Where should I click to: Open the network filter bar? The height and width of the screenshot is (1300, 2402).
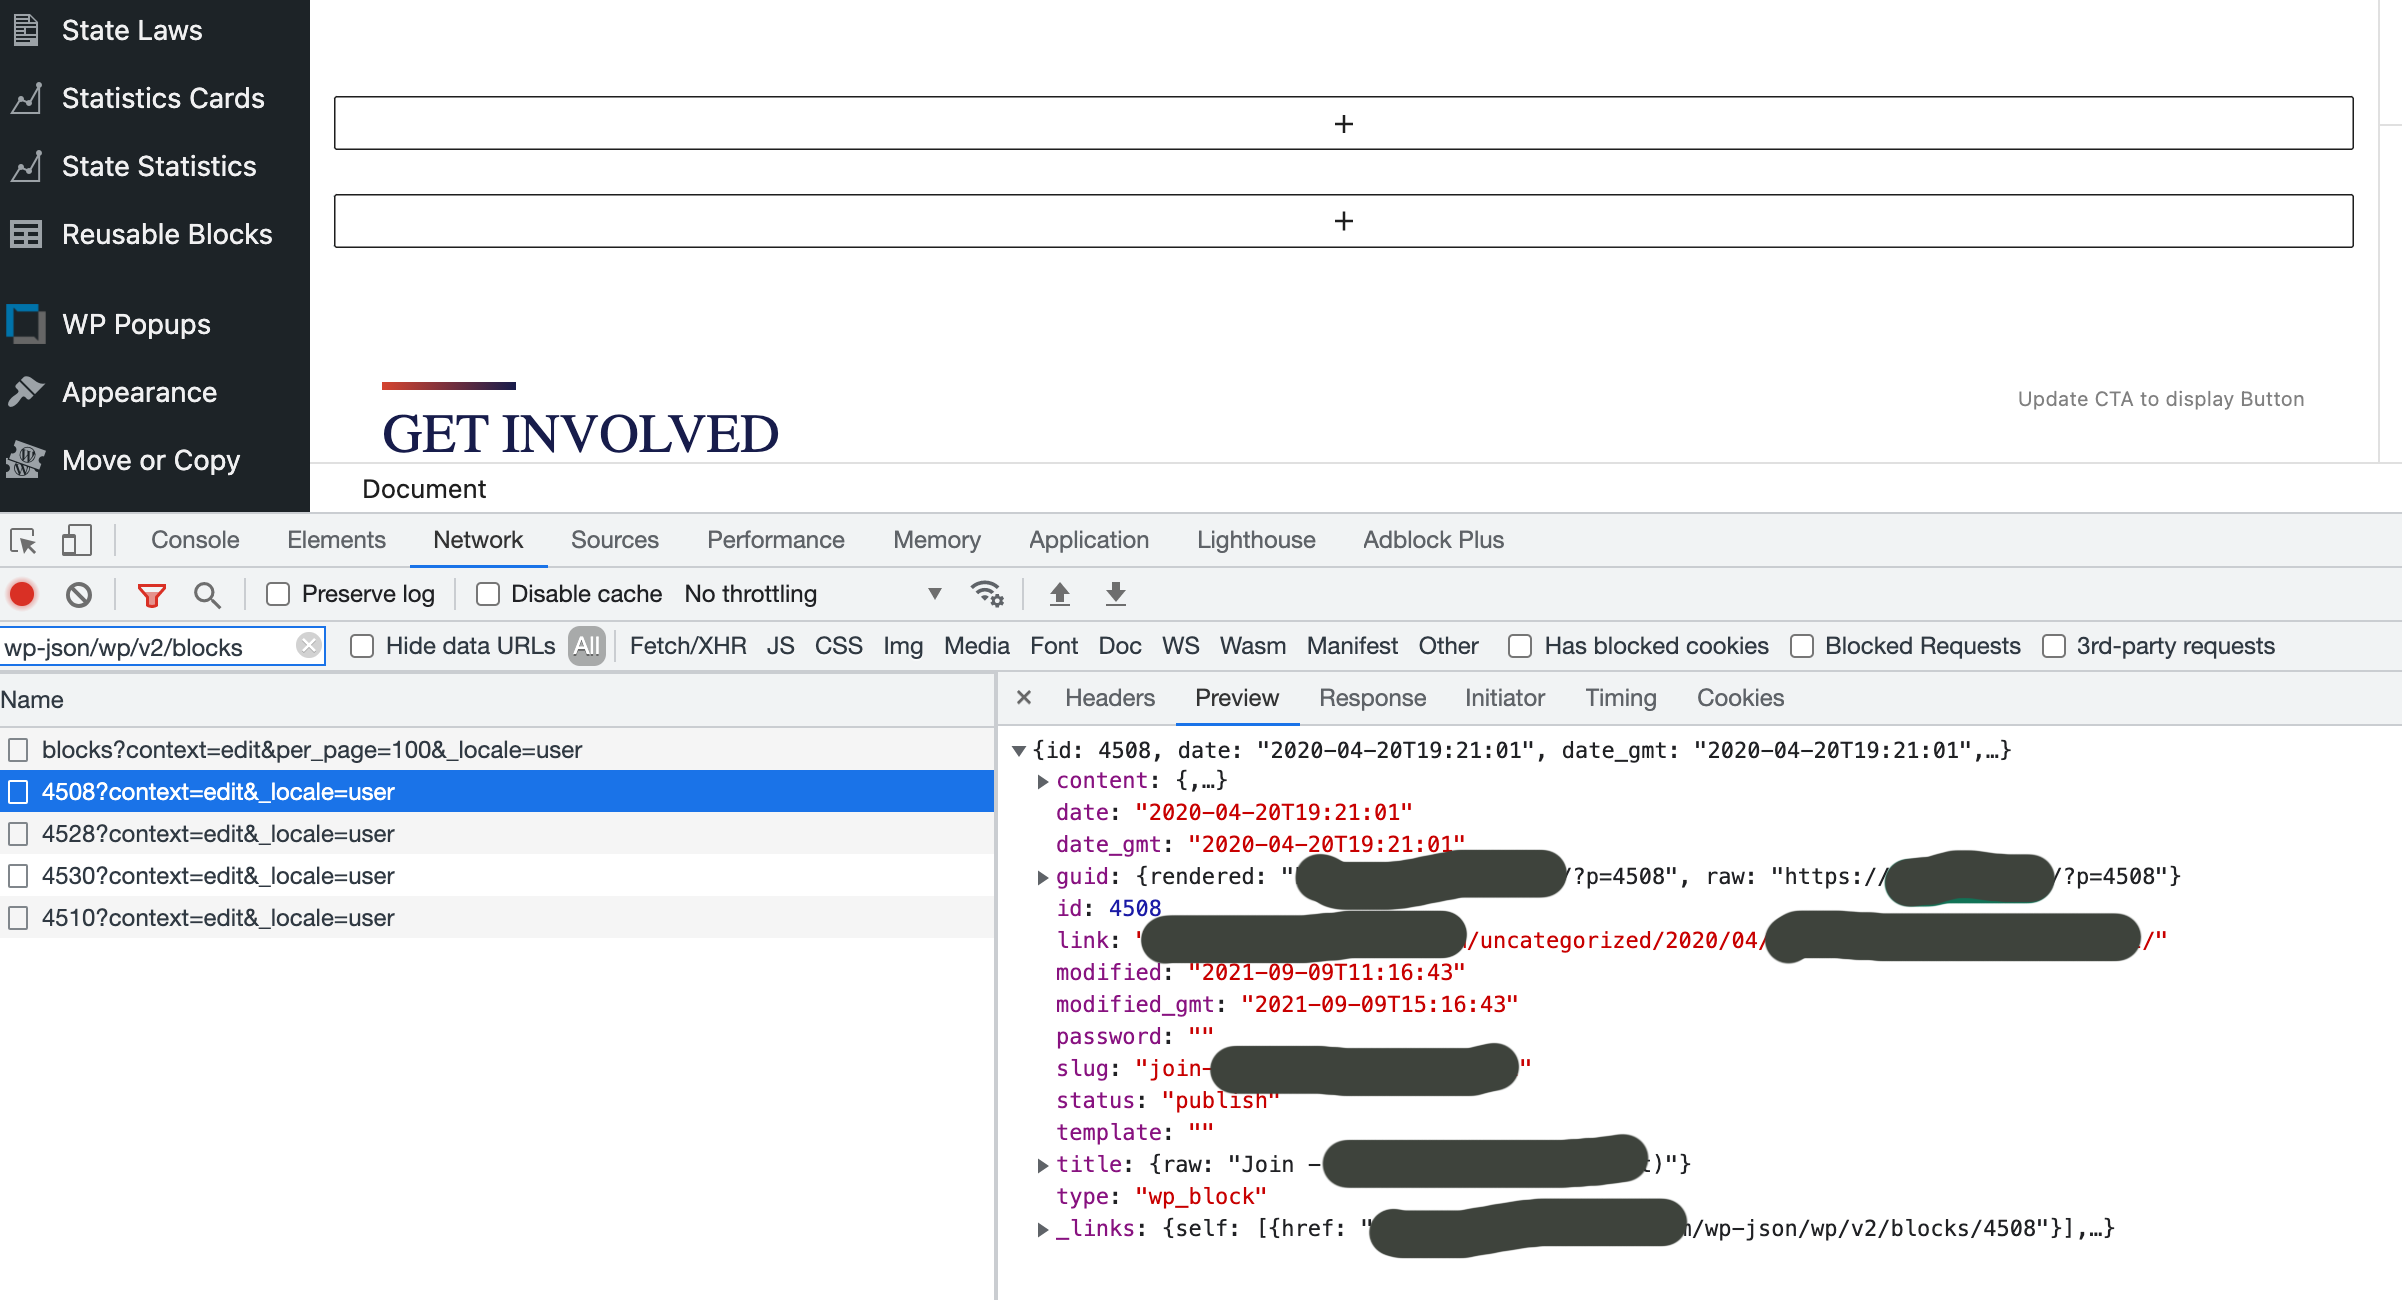[150, 594]
